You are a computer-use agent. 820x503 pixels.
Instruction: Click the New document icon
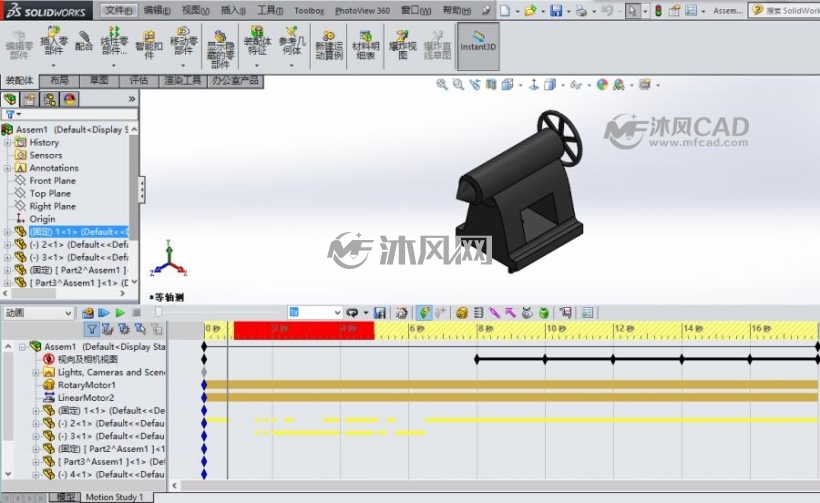(505, 10)
